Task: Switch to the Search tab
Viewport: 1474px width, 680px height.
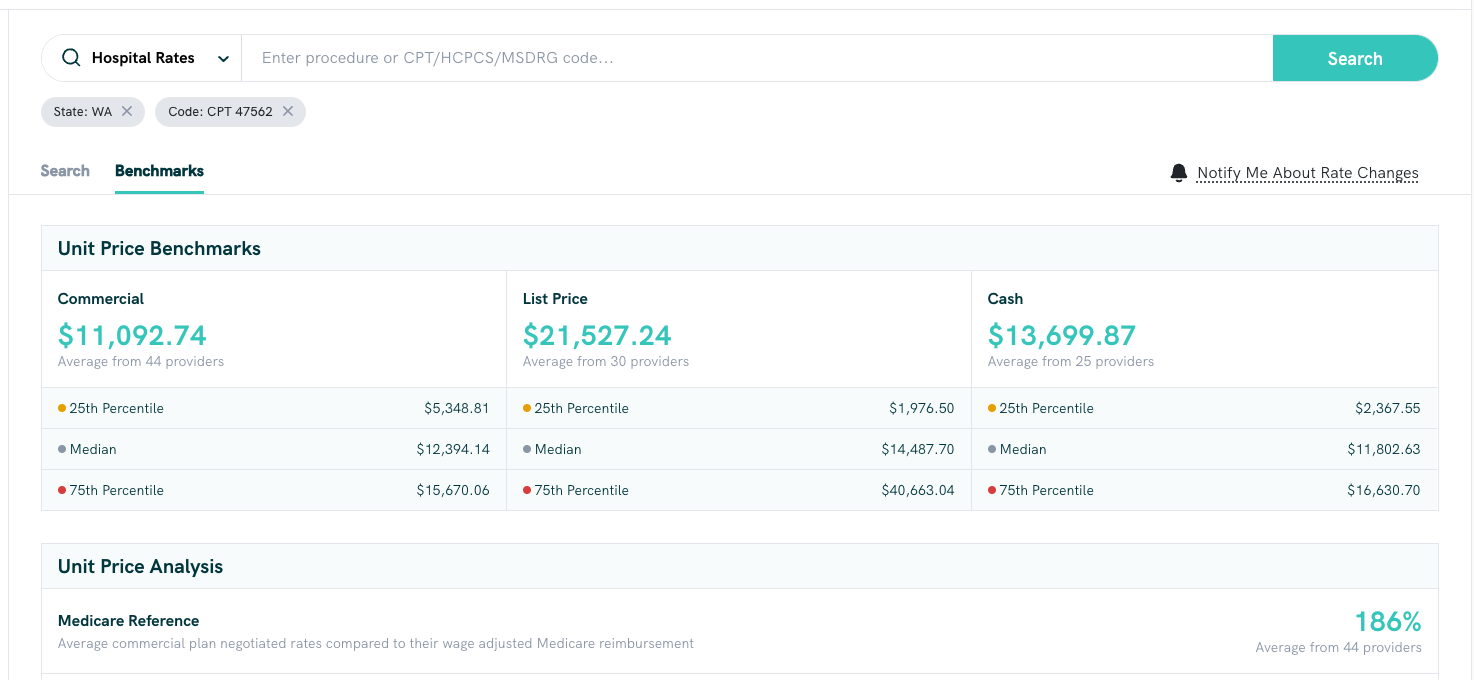Action: pyautogui.click(x=65, y=171)
